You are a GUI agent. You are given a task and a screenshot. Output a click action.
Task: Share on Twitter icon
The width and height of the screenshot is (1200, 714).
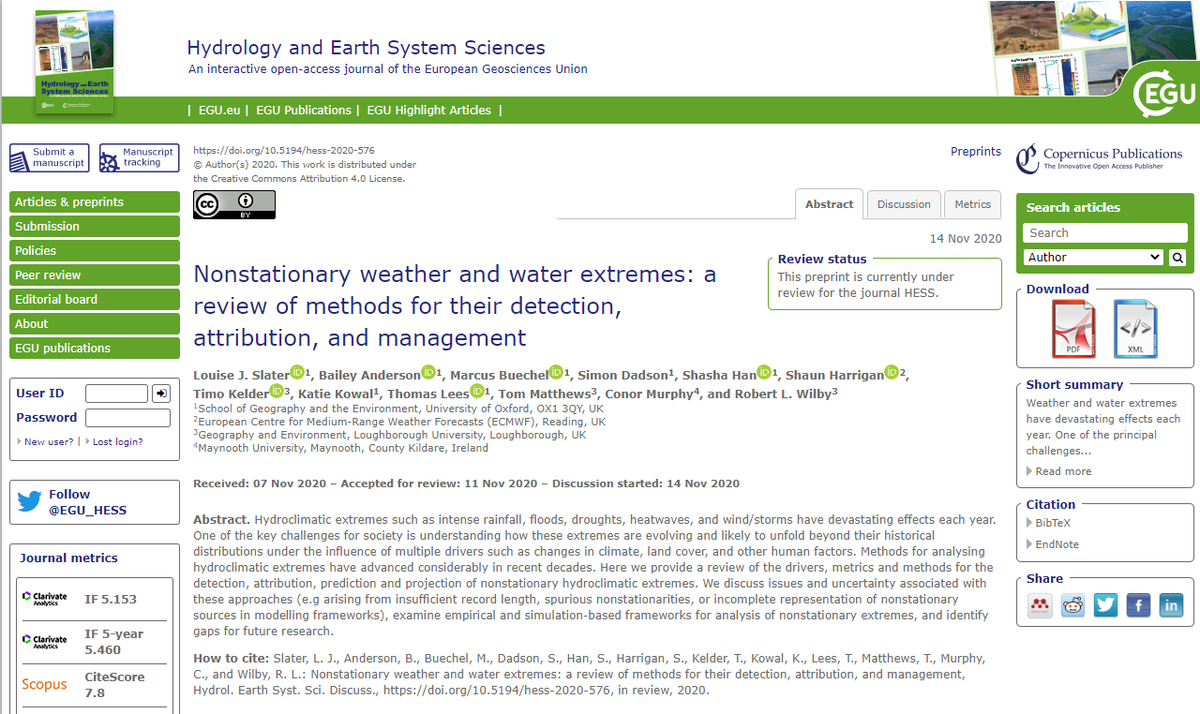[x=1105, y=605]
